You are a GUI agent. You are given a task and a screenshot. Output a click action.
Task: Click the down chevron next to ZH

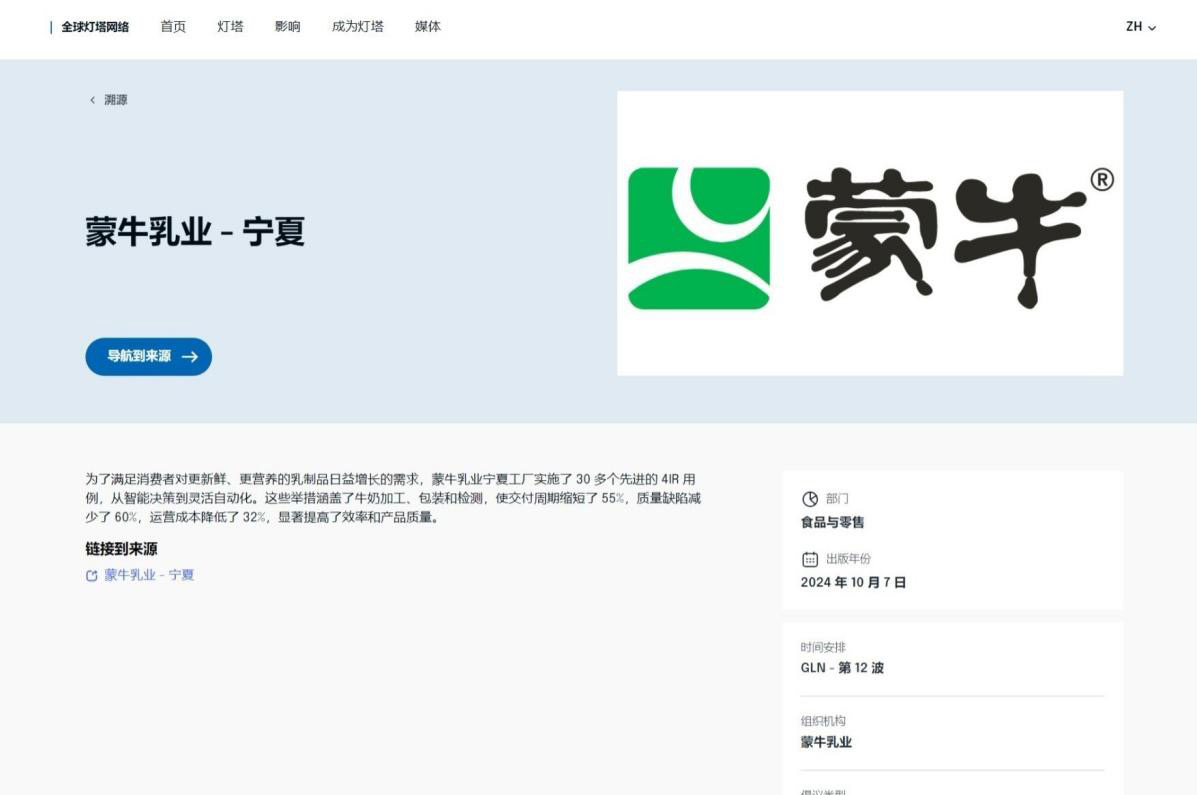click(x=1152, y=28)
